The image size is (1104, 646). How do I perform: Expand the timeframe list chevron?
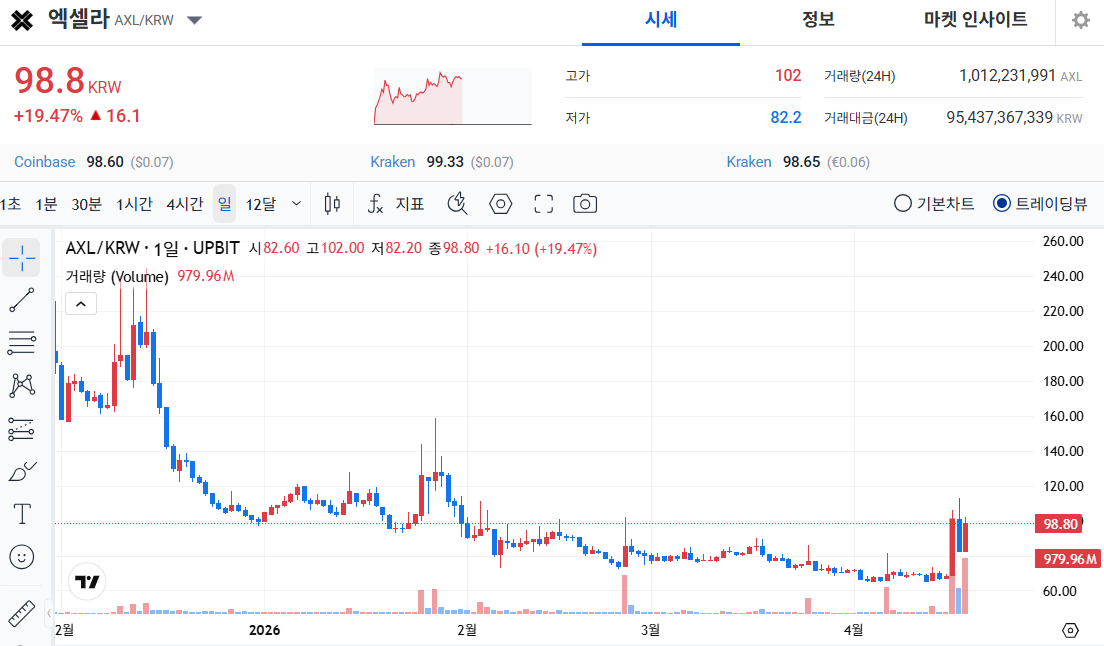296,204
